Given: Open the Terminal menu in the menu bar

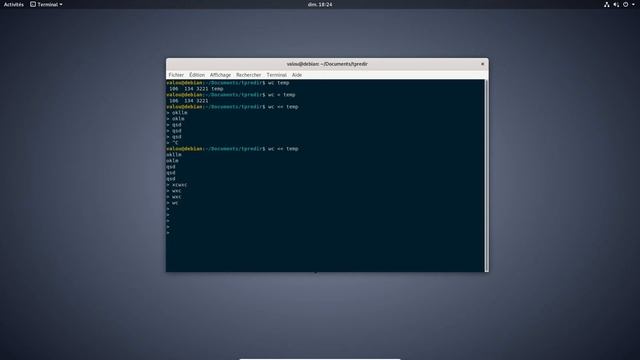Looking at the screenshot, I should point(276,75).
